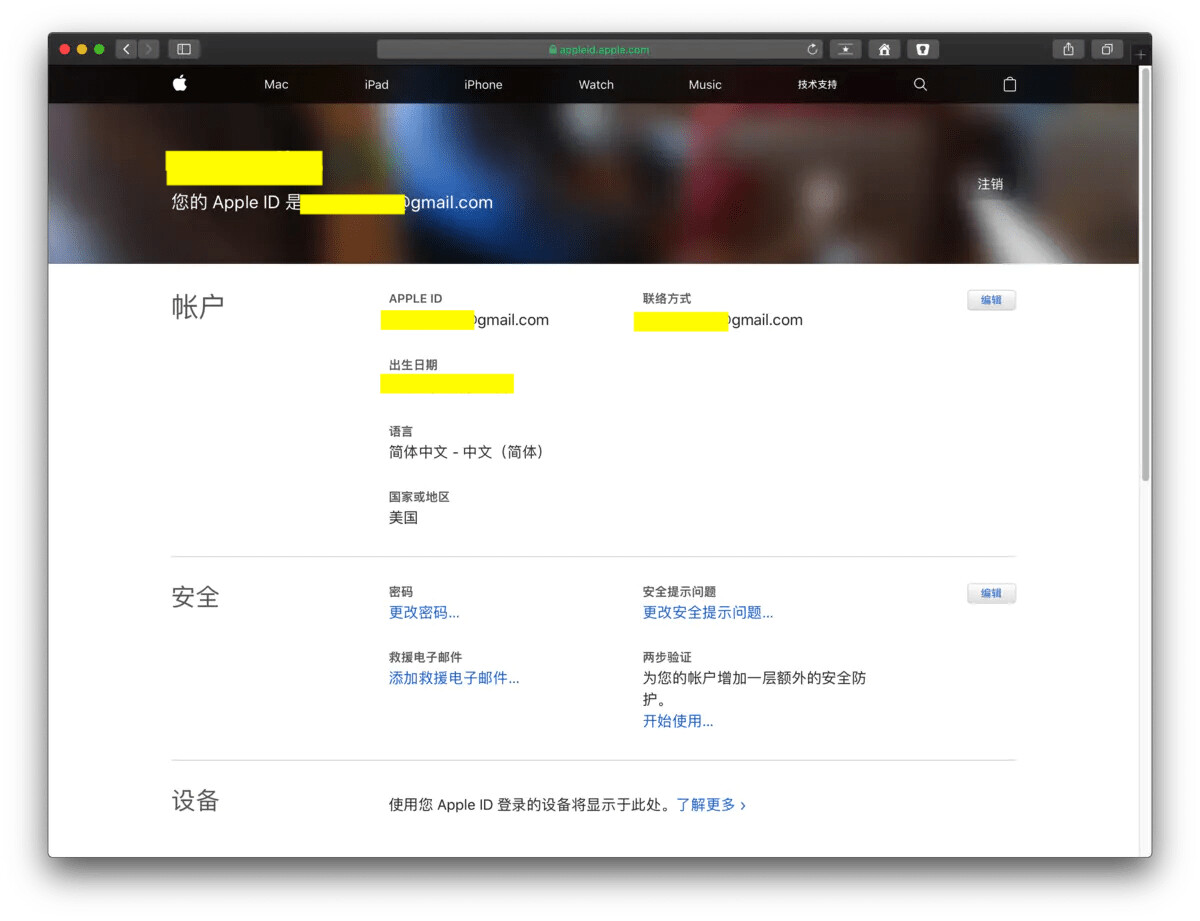Click 编辑 button in 安全 section
This screenshot has height=921, width=1200.
[x=991, y=594]
